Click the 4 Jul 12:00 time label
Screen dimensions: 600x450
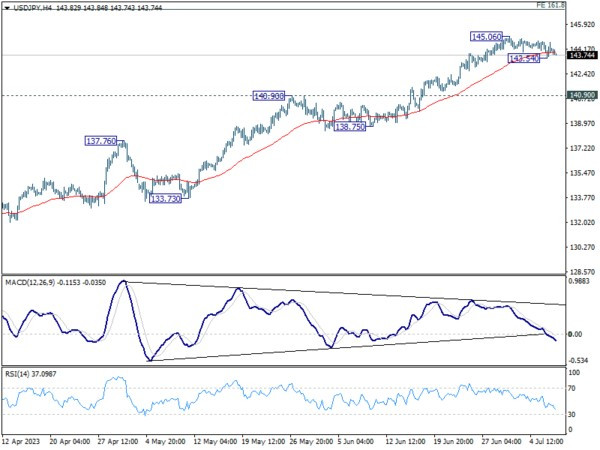(547, 441)
